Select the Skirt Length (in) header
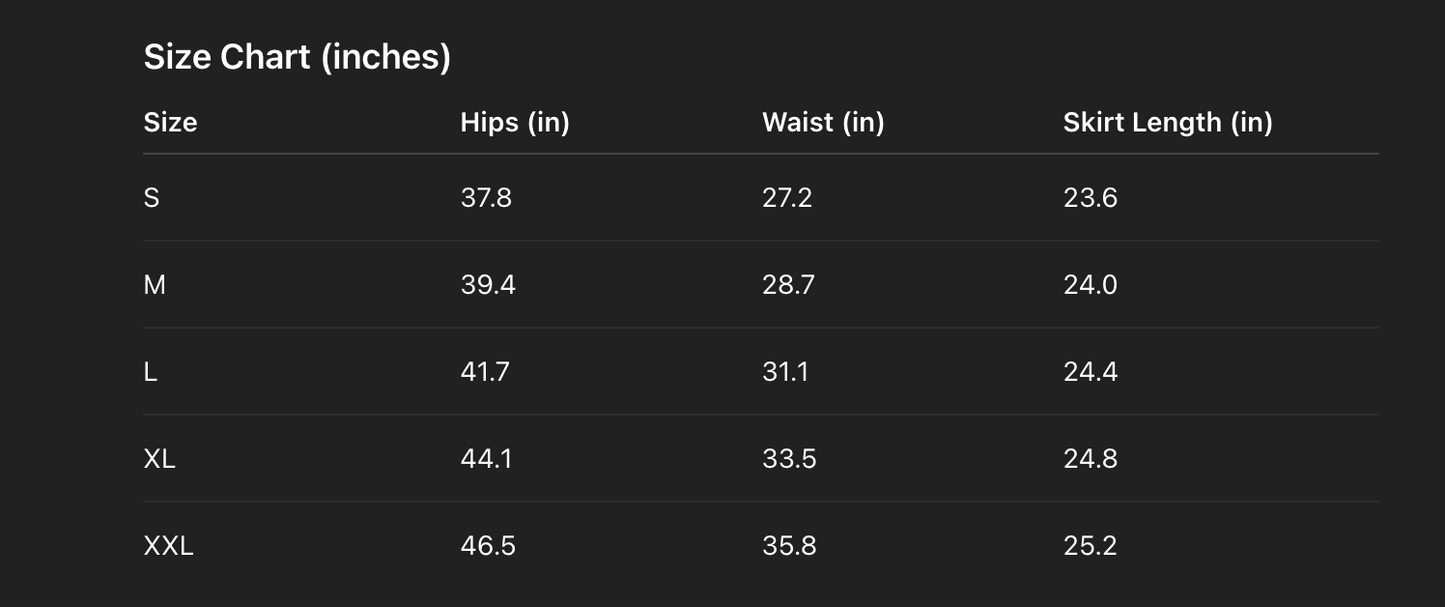The width and height of the screenshot is (1445, 607). [x=1167, y=122]
